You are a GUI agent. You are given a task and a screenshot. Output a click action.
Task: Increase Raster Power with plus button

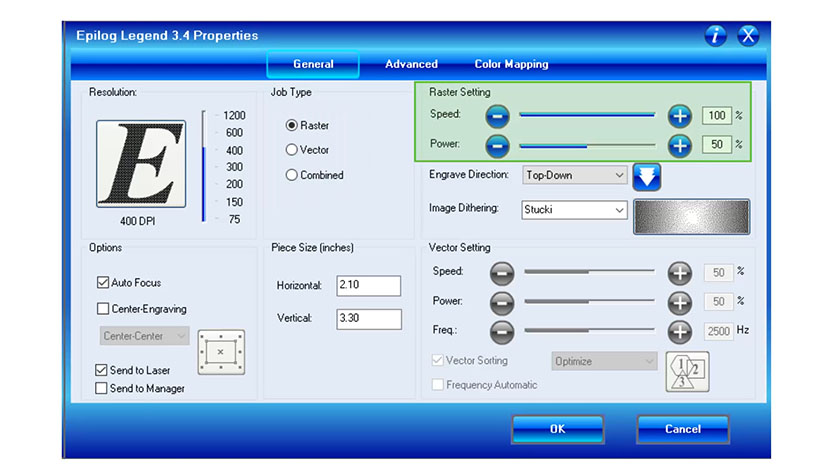tap(680, 145)
